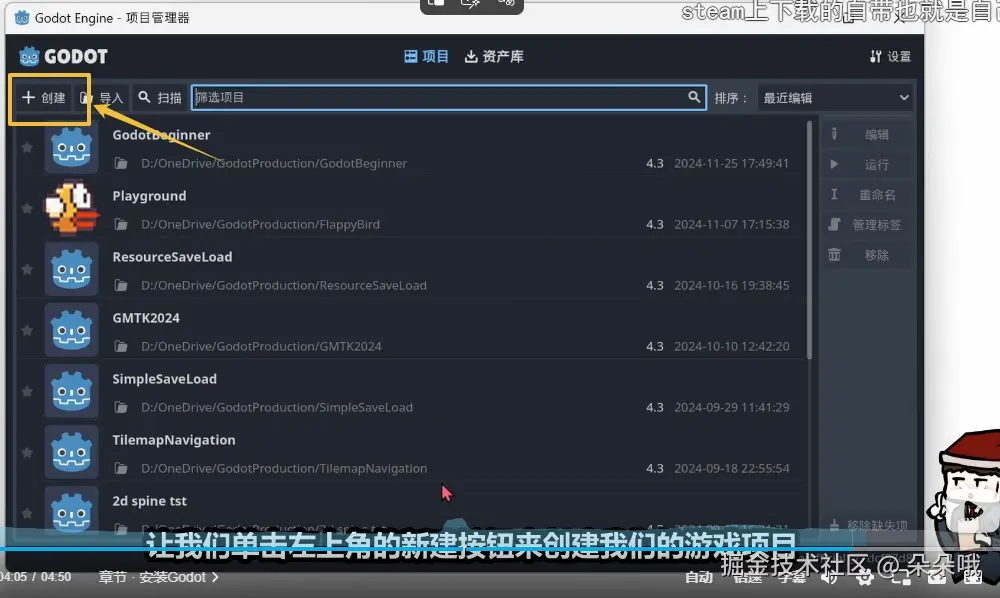The image size is (1000, 598).
Task: Click the TilemapNavigation project icon
Action: 71,452
